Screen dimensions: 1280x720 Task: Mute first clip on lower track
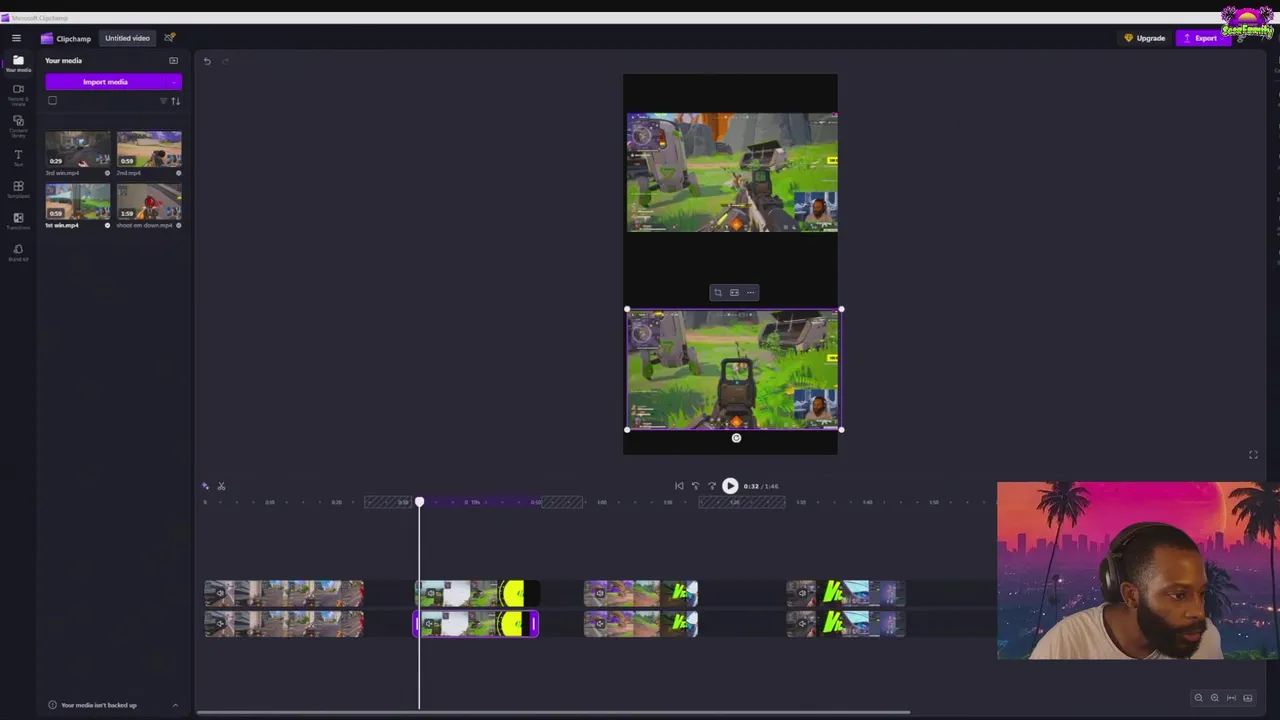[x=220, y=624]
